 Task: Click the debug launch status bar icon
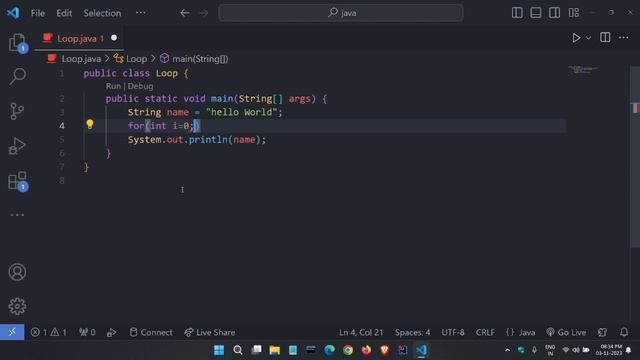[111, 332]
